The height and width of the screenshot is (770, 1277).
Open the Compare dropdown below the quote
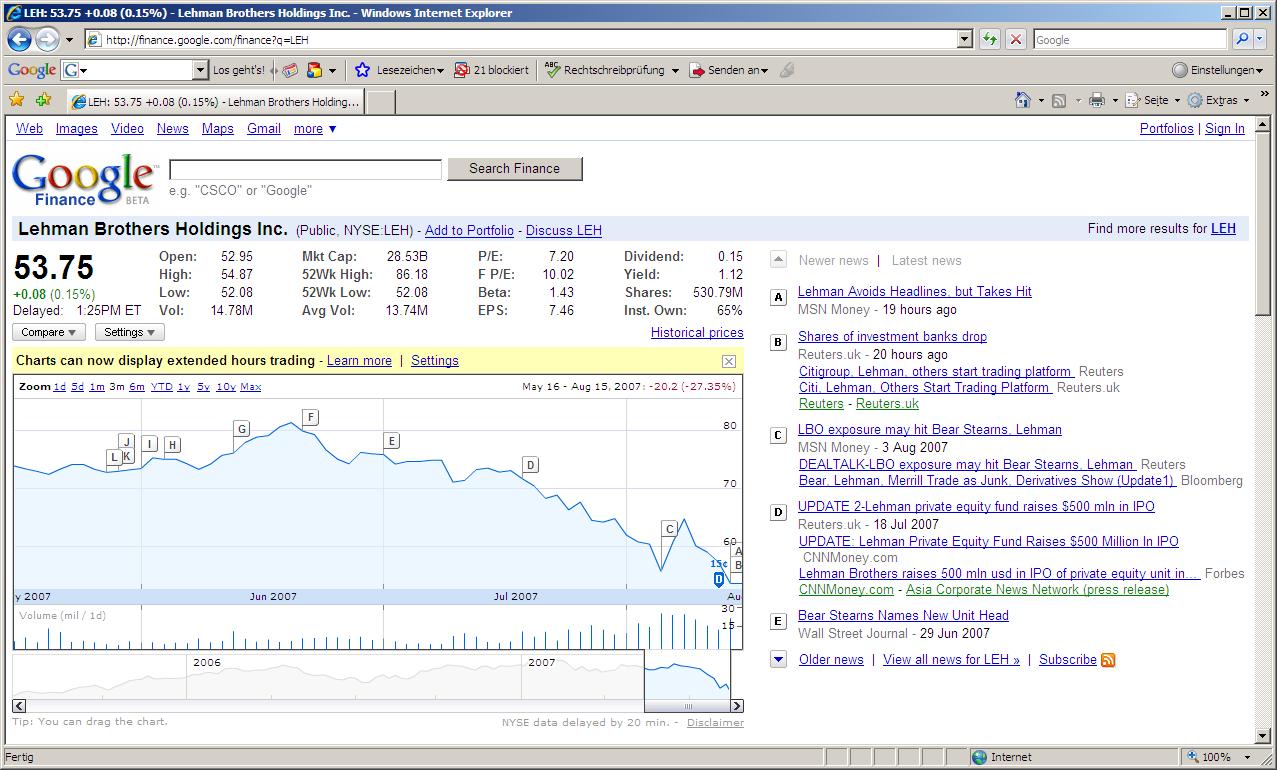pos(49,332)
